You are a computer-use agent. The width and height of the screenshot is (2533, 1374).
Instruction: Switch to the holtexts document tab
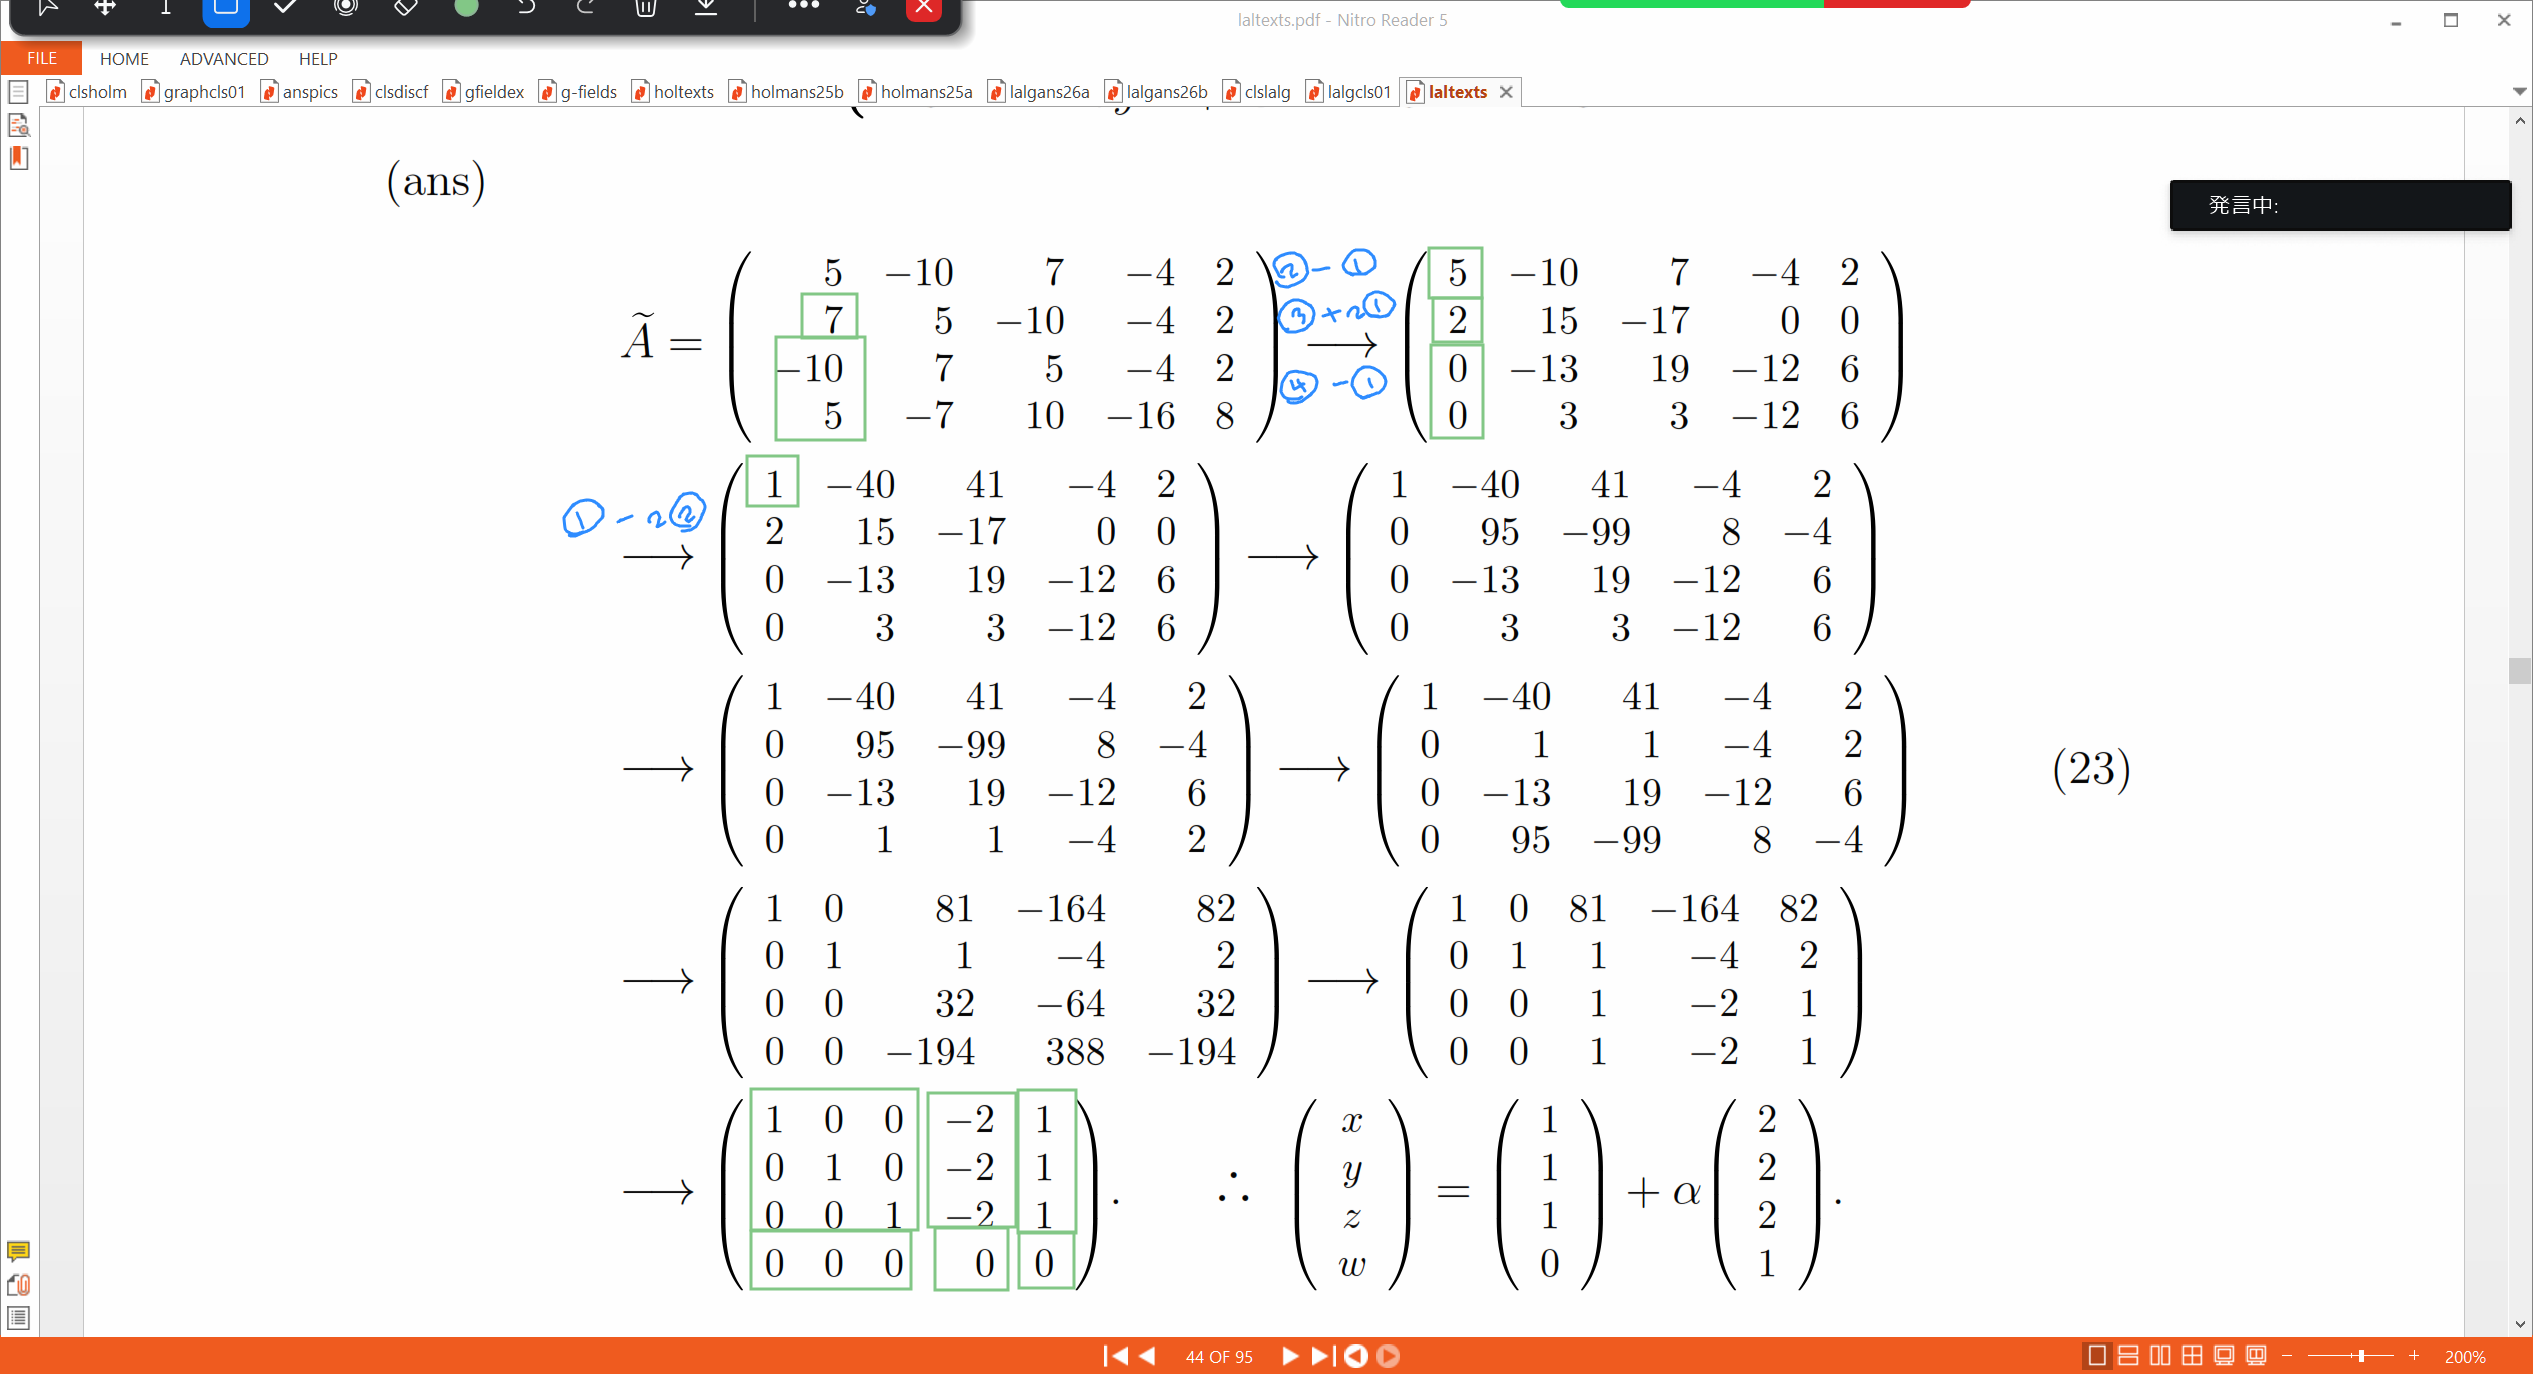point(674,92)
